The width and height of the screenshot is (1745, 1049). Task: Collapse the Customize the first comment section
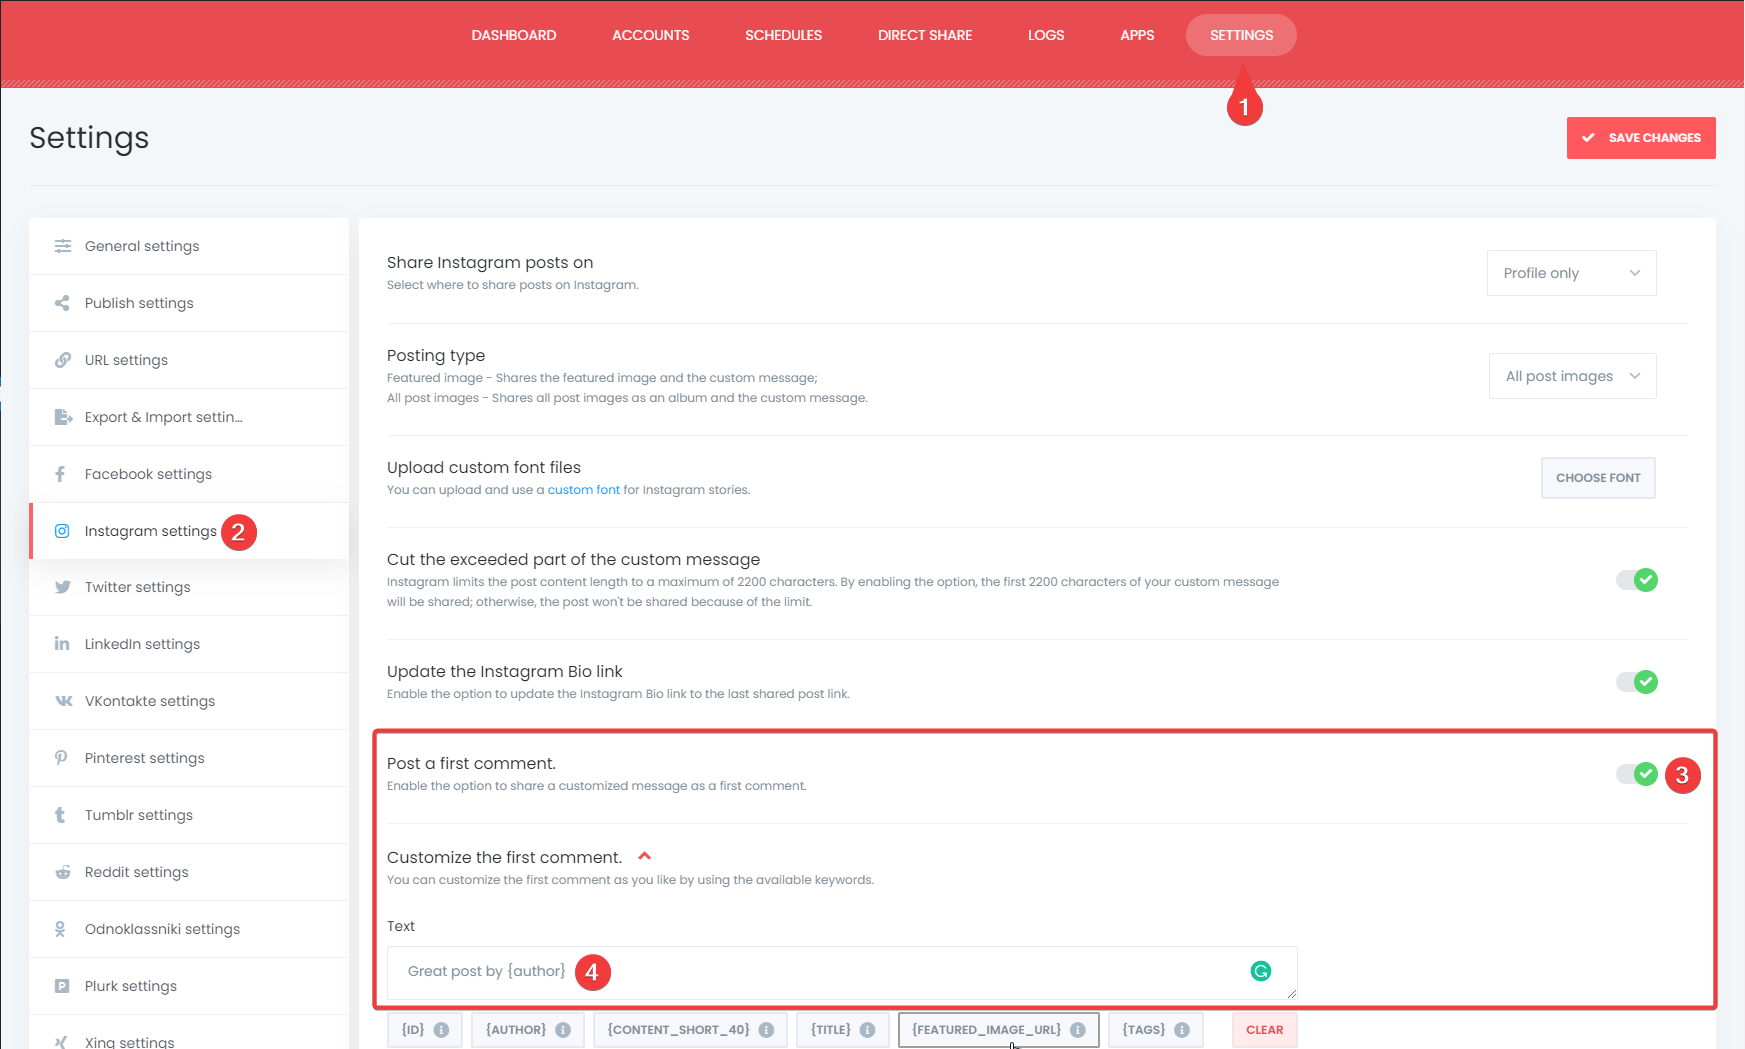pyautogui.click(x=645, y=856)
